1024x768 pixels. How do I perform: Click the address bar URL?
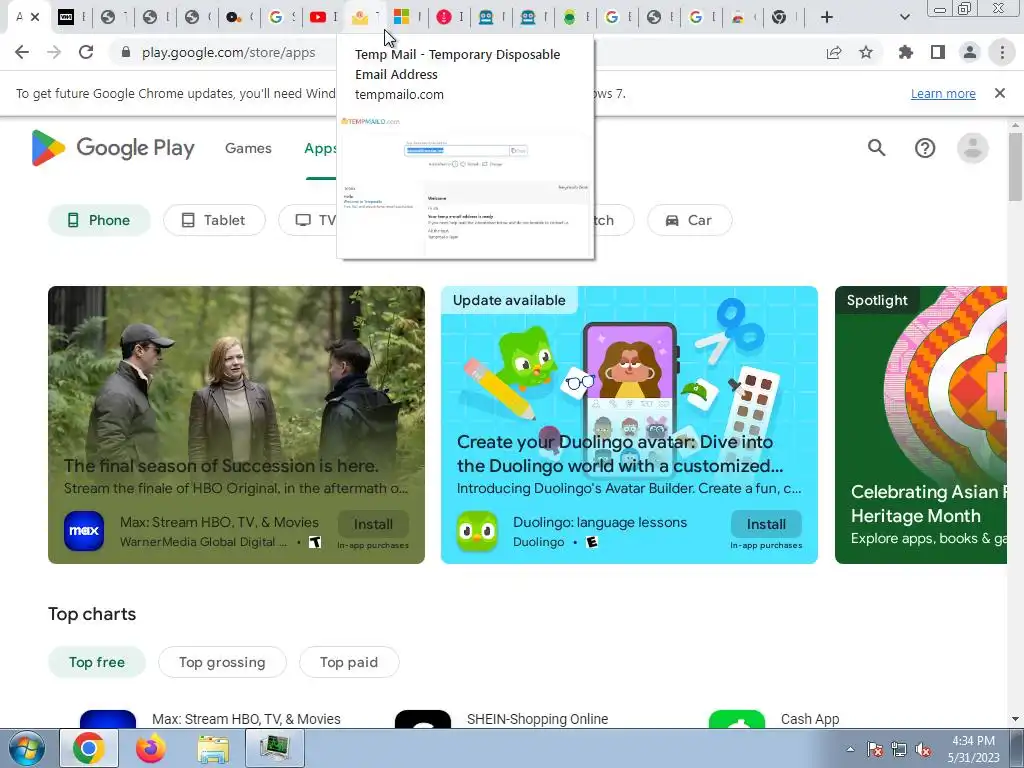tap(229, 52)
